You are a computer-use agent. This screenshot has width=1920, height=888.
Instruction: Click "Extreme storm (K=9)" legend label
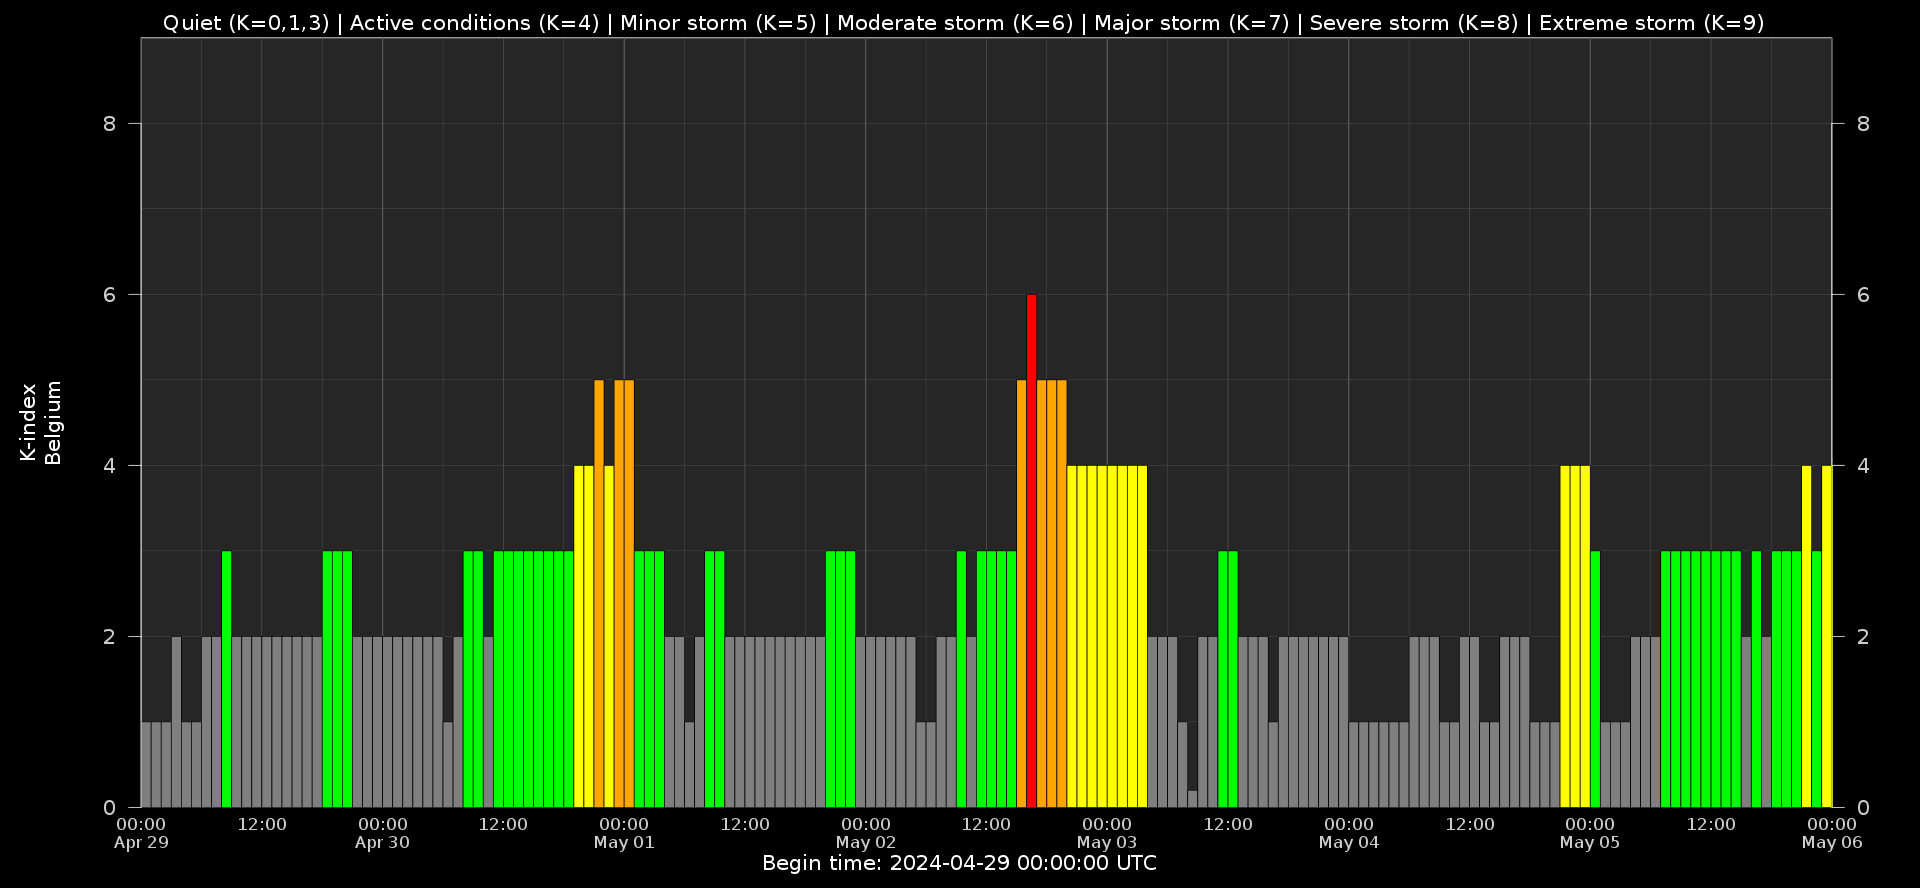point(1651,23)
